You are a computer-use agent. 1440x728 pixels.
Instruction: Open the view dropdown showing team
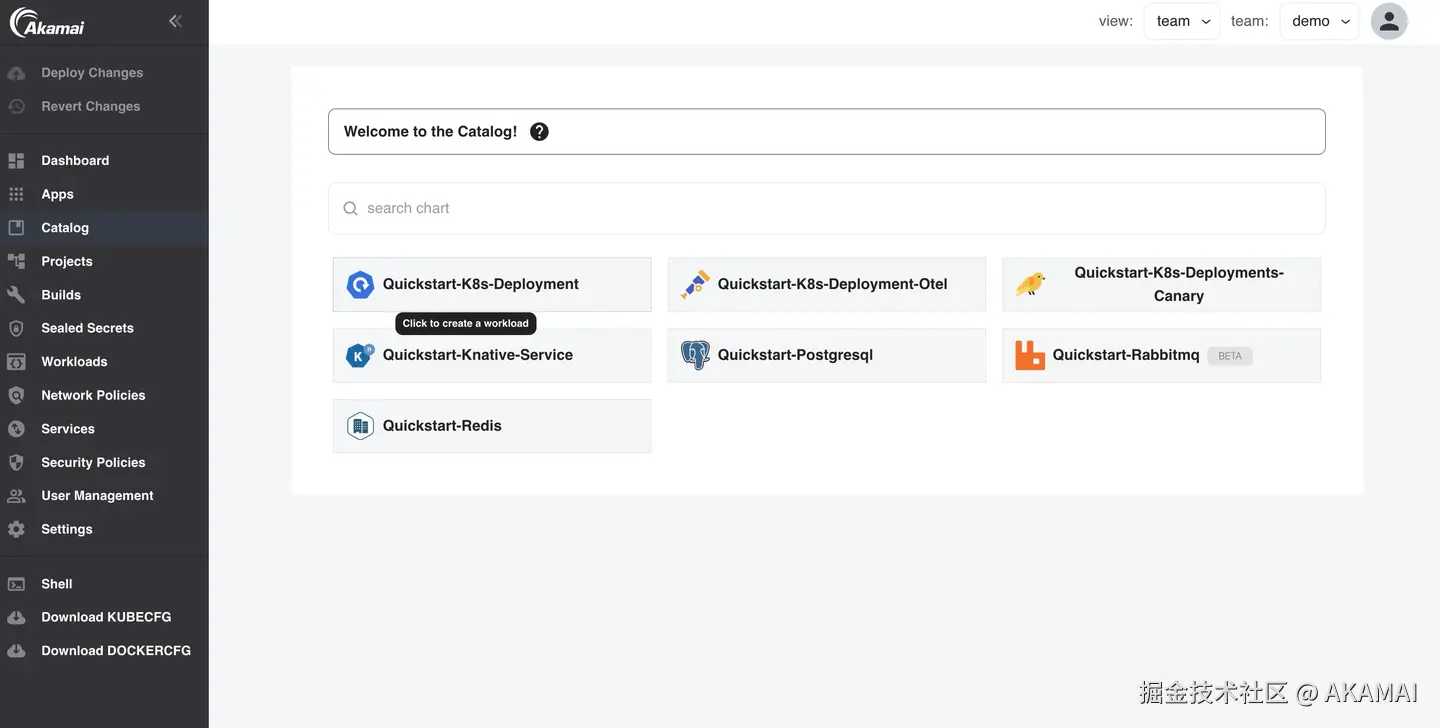coord(1182,21)
